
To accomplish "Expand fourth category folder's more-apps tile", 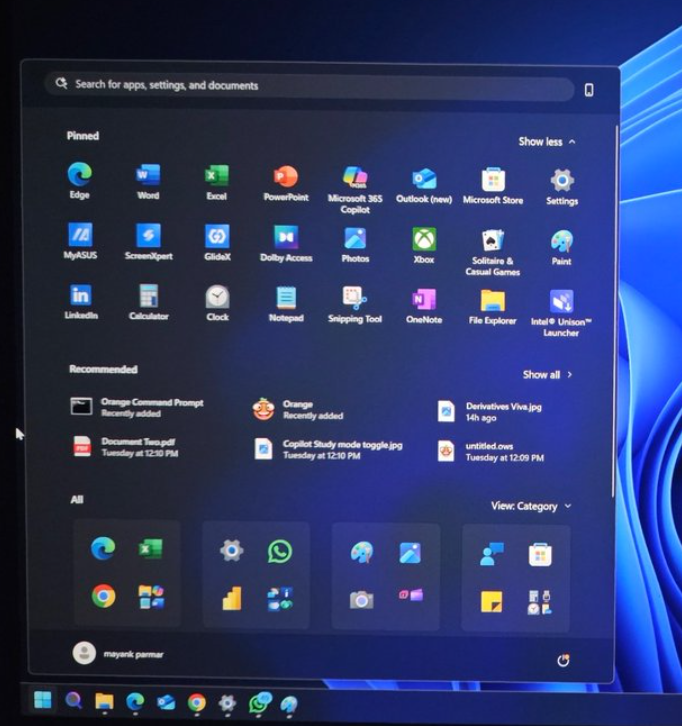I will coord(540,602).
